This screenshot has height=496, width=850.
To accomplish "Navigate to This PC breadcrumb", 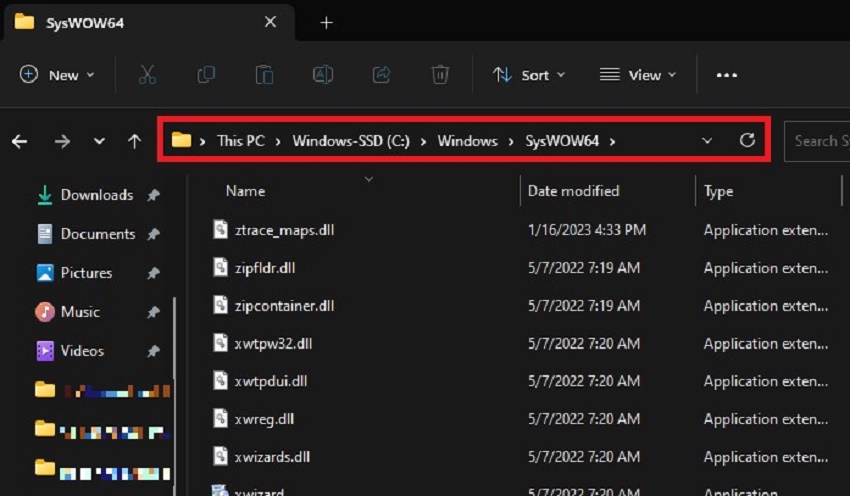I will pyautogui.click(x=241, y=141).
